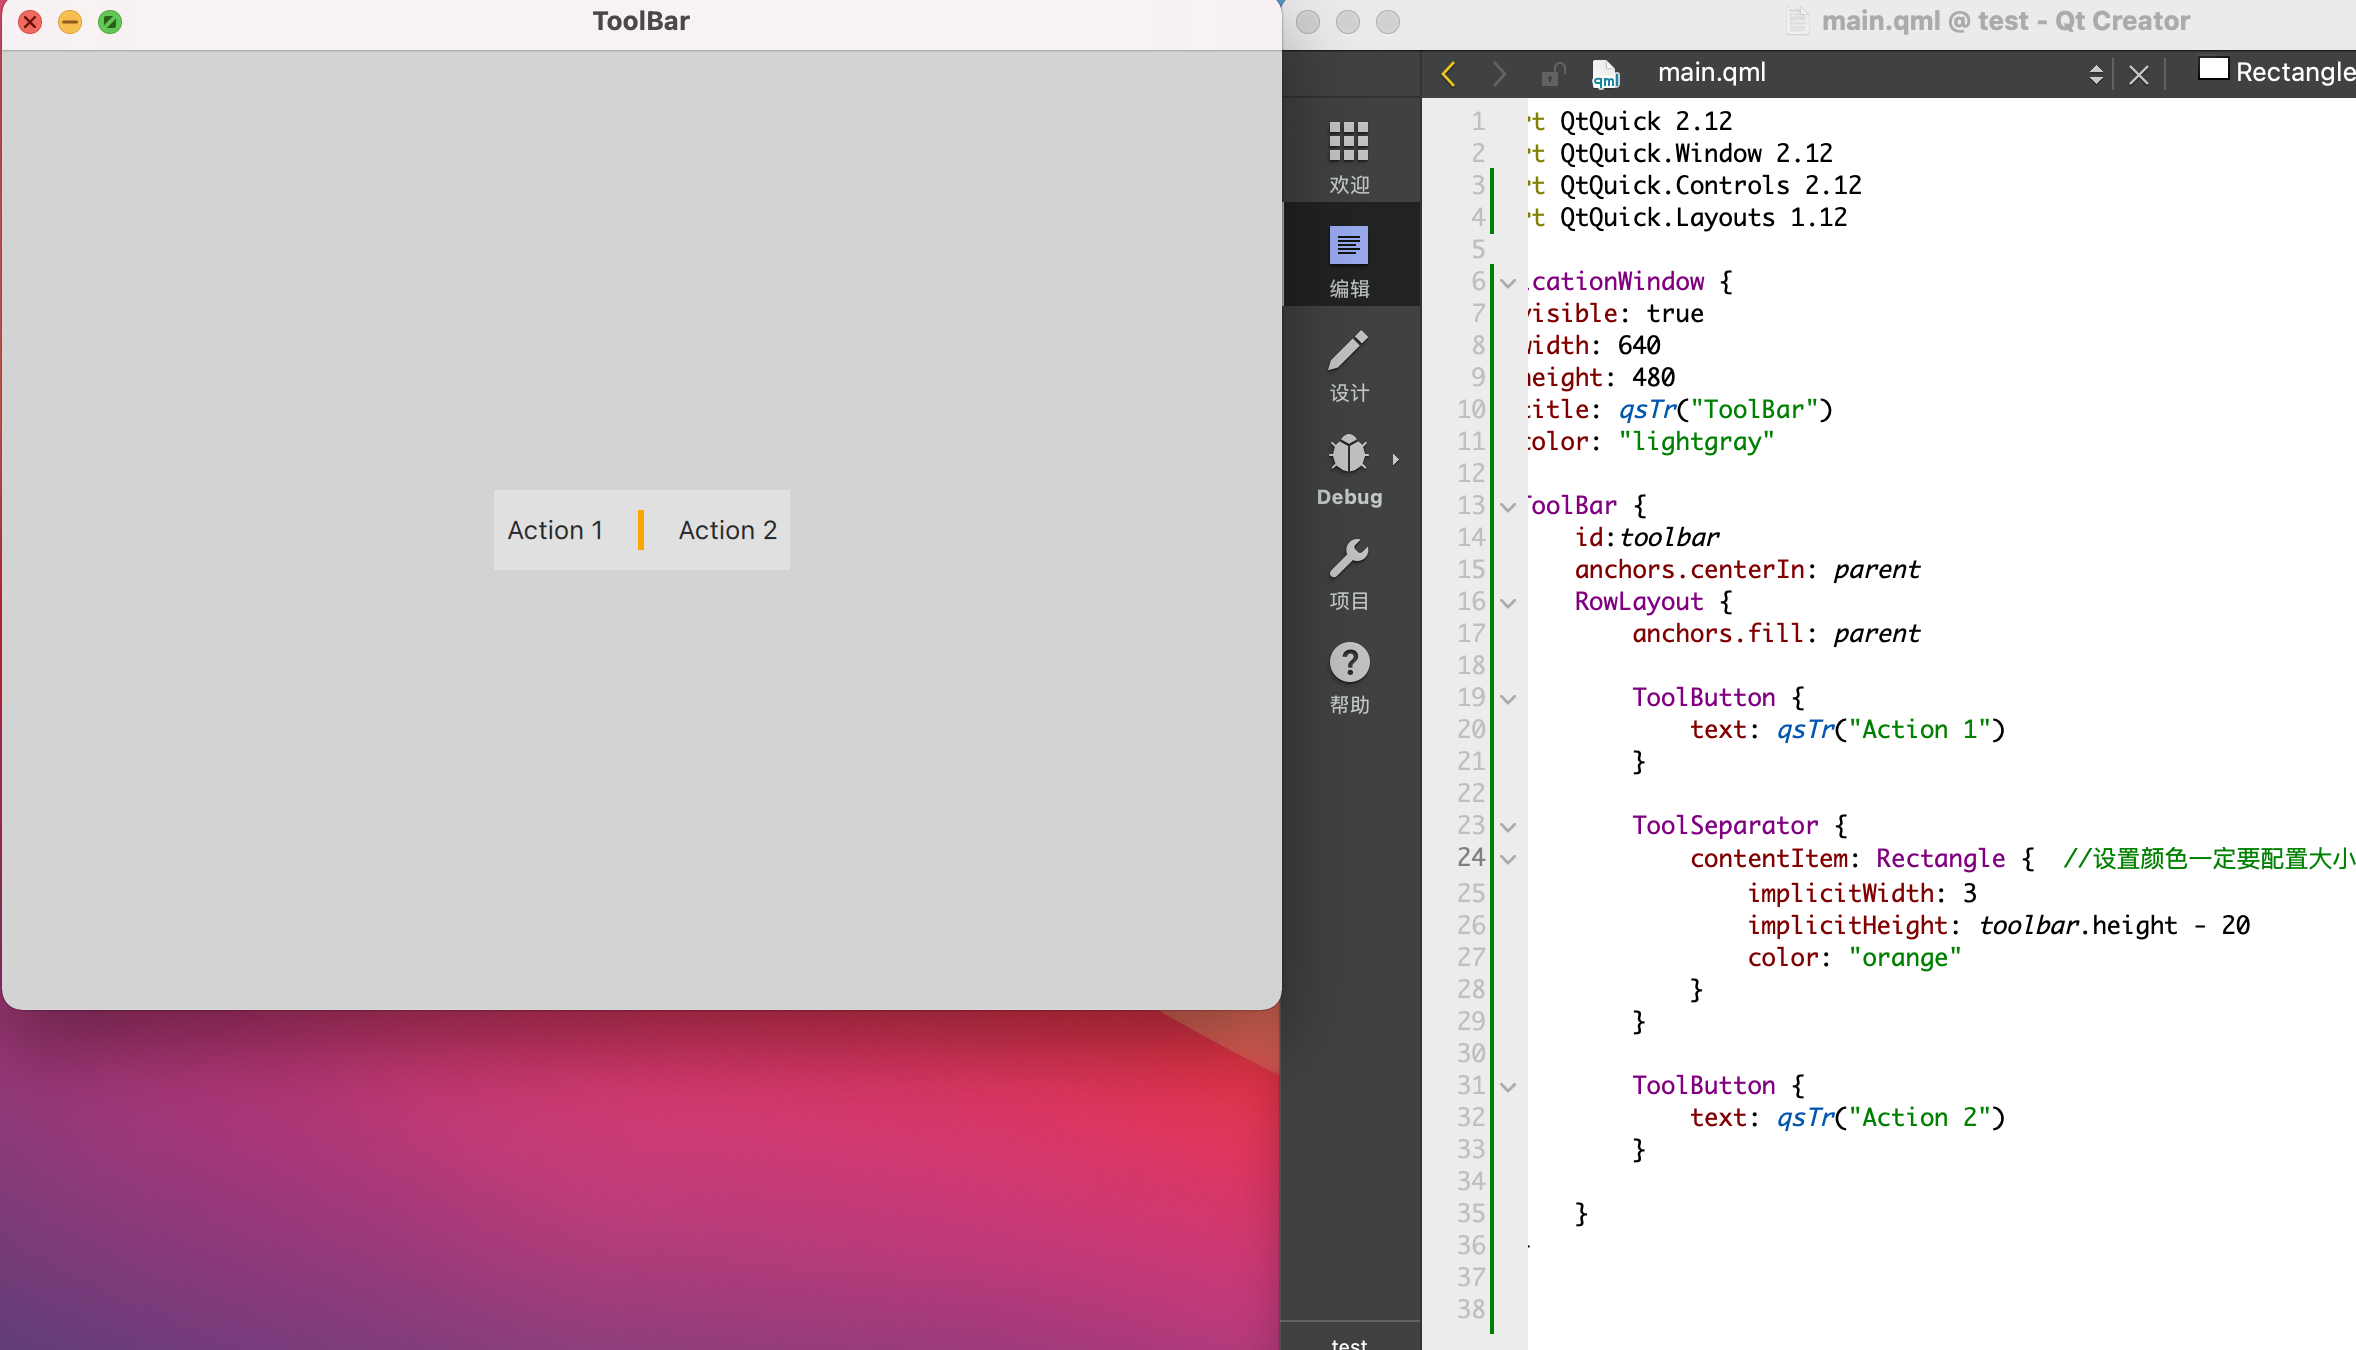Collapse the ToolButton block on line 31
Screen dimensions: 2356x1350
(1509, 1087)
